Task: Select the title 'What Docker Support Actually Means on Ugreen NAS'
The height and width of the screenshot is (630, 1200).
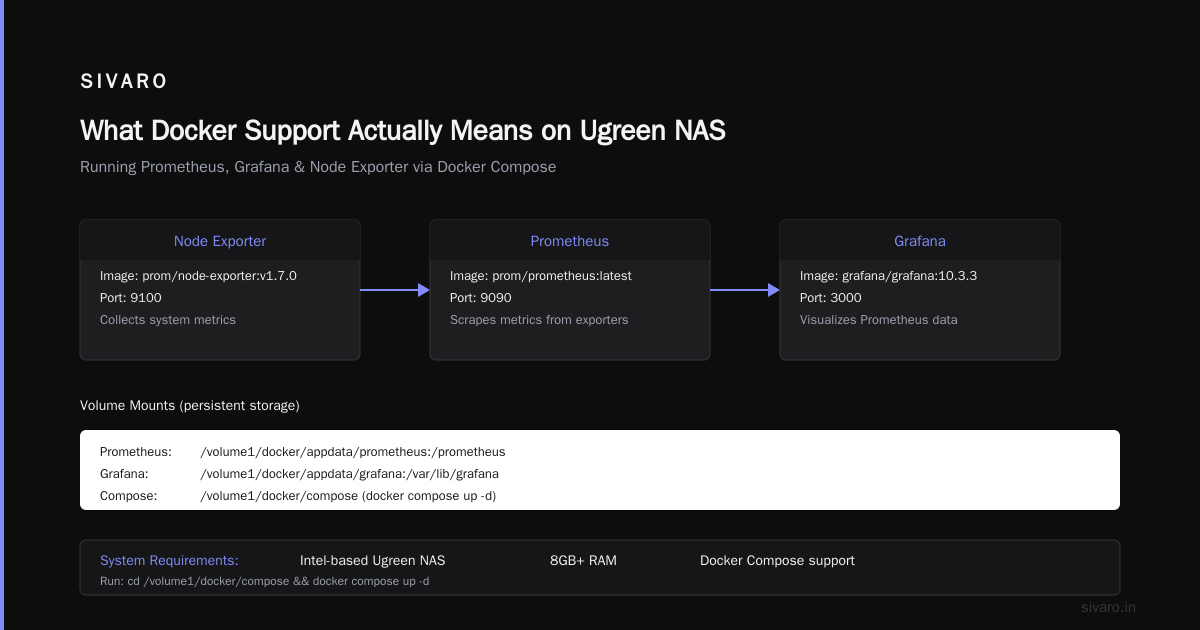Action: [x=403, y=131]
